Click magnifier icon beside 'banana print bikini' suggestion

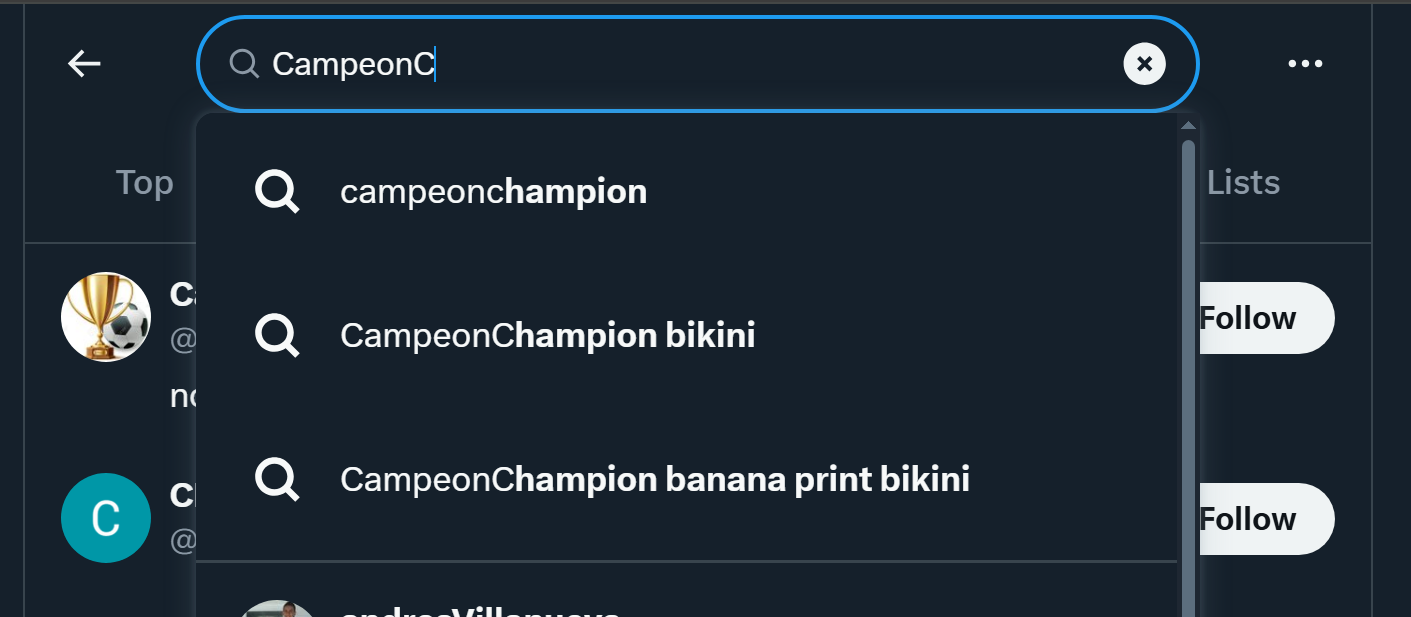coord(277,479)
